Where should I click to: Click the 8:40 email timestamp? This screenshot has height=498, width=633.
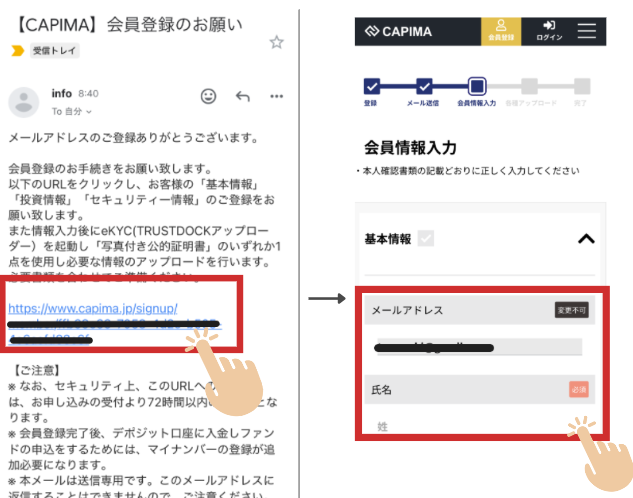click(x=88, y=94)
